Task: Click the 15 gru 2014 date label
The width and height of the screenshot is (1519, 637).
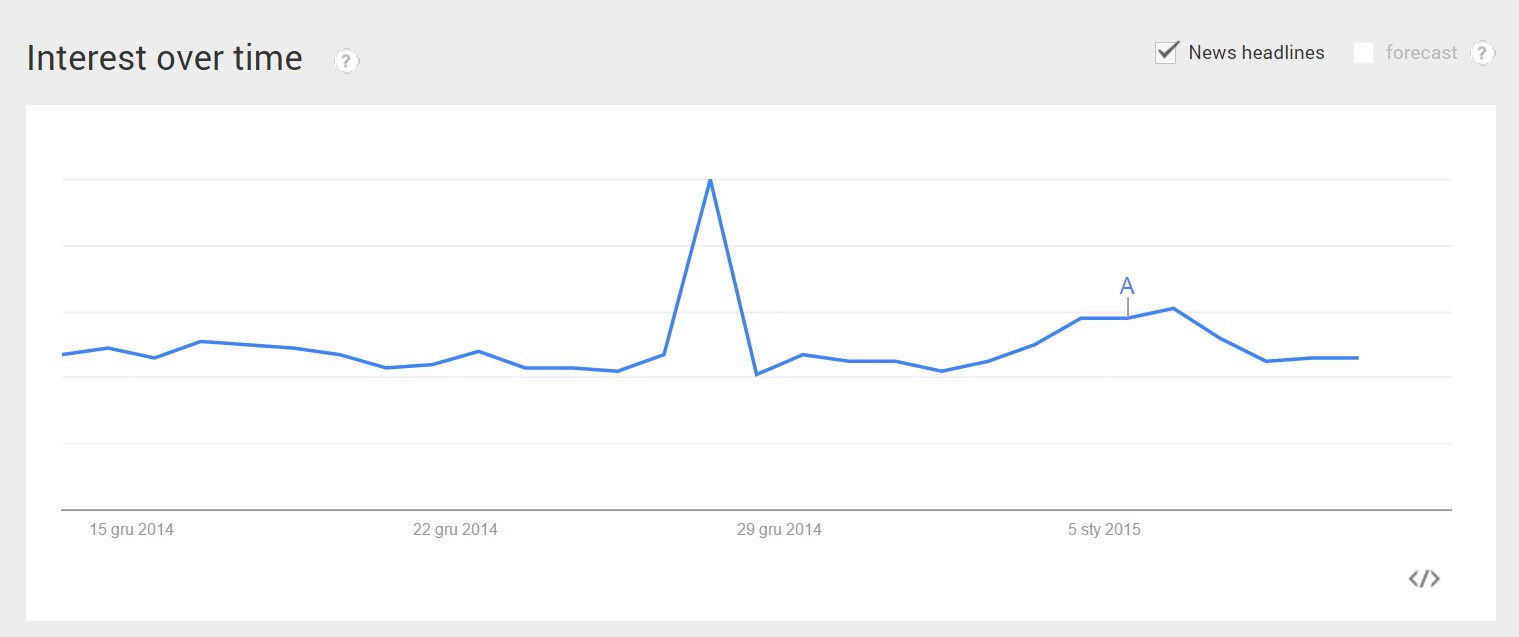Action: [131, 530]
